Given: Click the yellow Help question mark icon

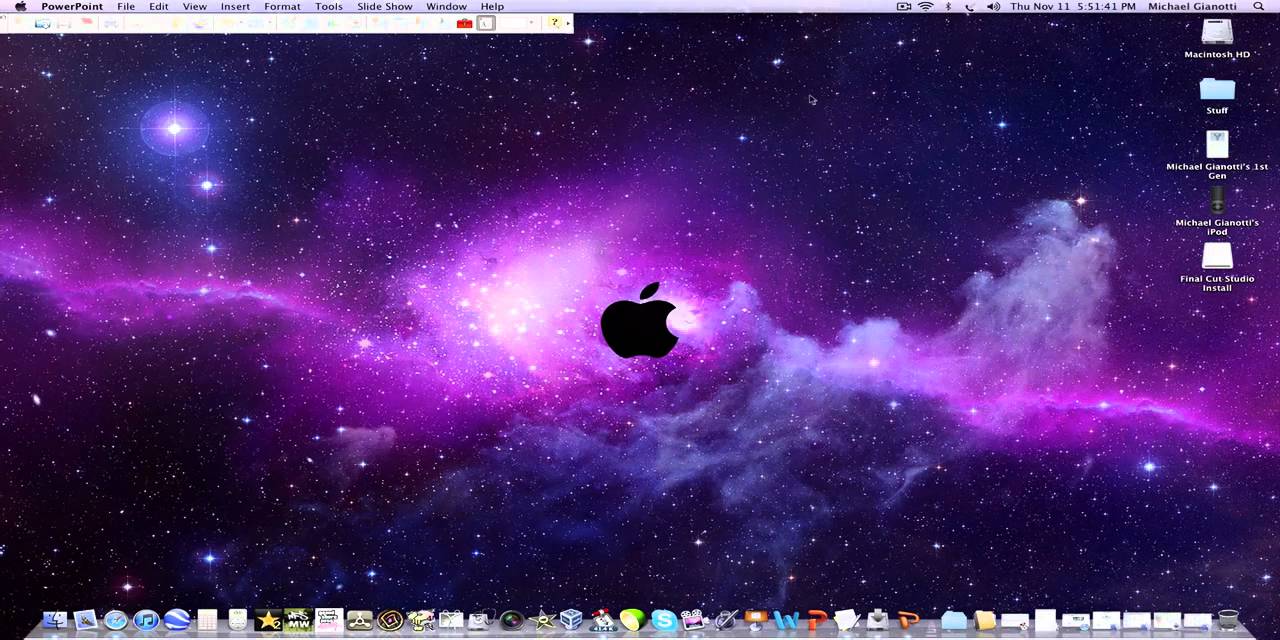Looking at the screenshot, I should 554,23.
